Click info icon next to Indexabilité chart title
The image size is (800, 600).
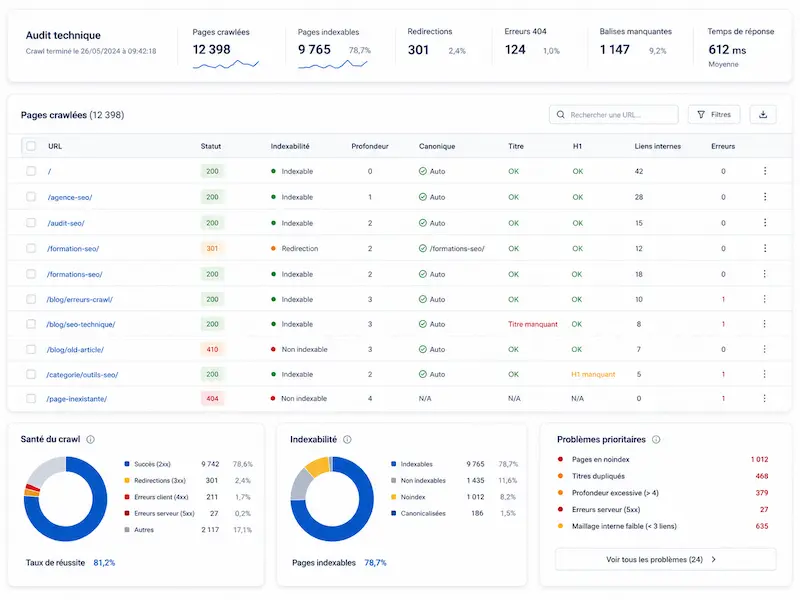[x=347, y=439]
